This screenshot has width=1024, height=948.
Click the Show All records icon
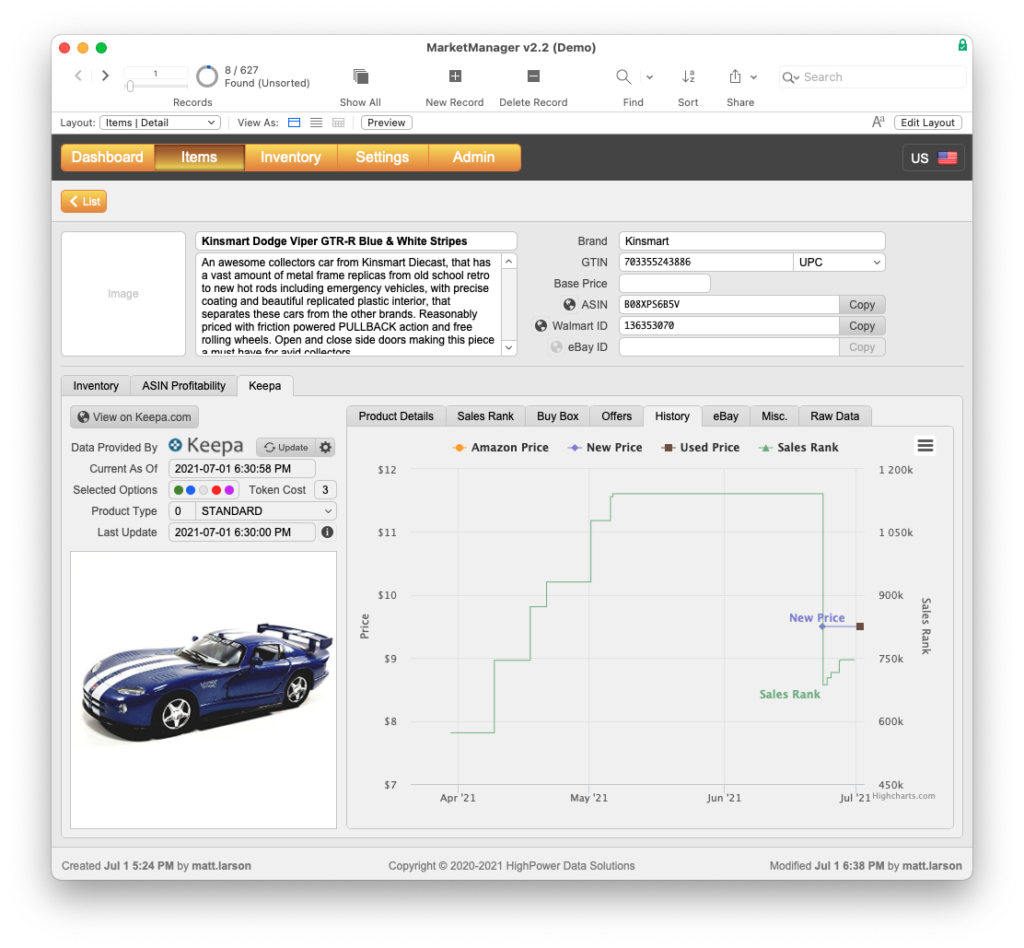click(x=360, y=77)
